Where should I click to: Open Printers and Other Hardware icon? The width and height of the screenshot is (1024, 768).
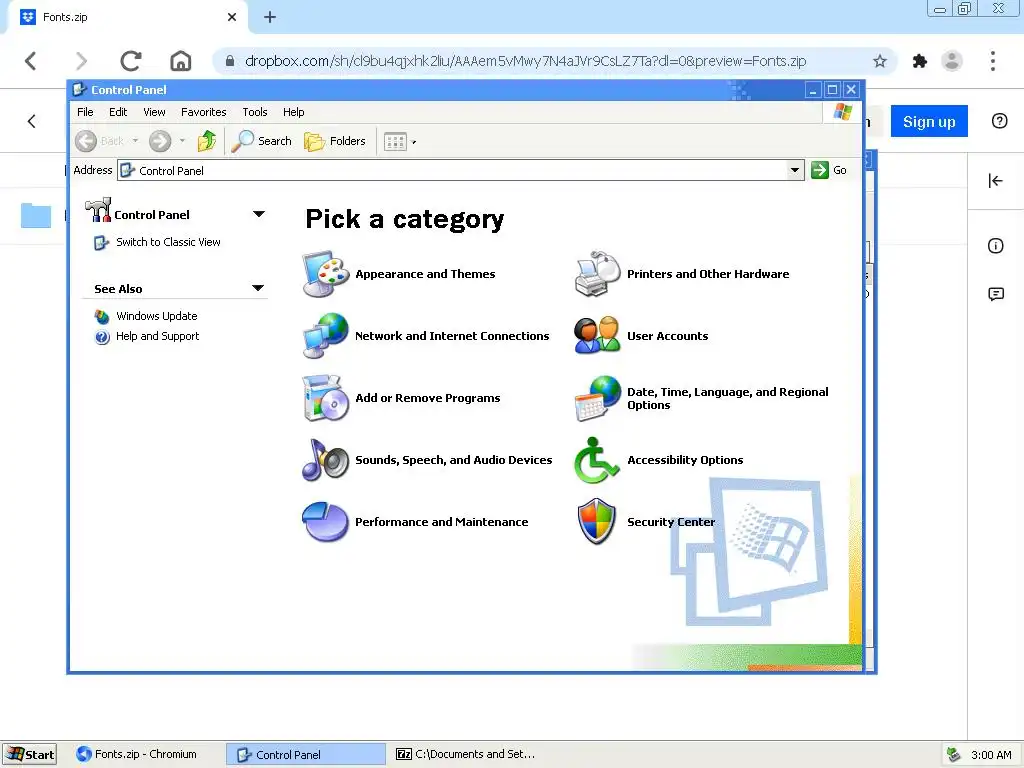click(x=597, y=274)
